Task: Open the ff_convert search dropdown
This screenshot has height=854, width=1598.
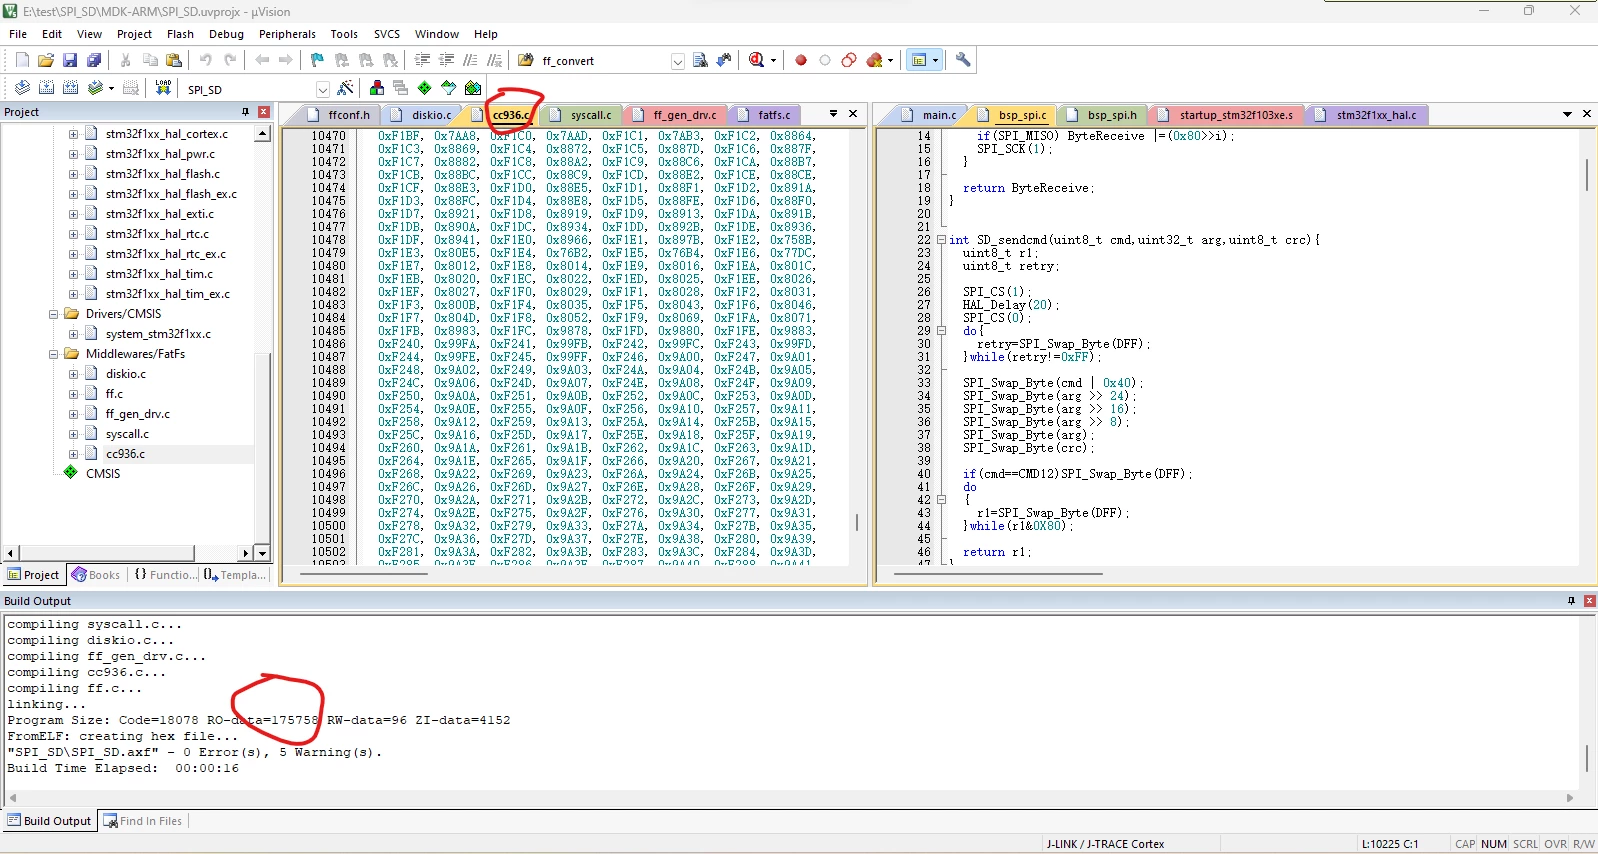Action: pos(677,61)
